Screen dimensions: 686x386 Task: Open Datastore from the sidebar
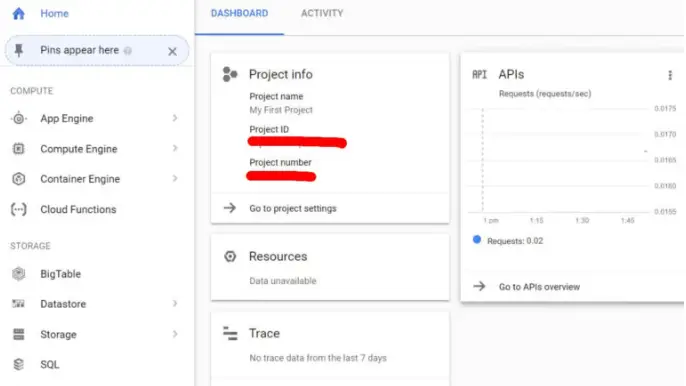(63, 304)
